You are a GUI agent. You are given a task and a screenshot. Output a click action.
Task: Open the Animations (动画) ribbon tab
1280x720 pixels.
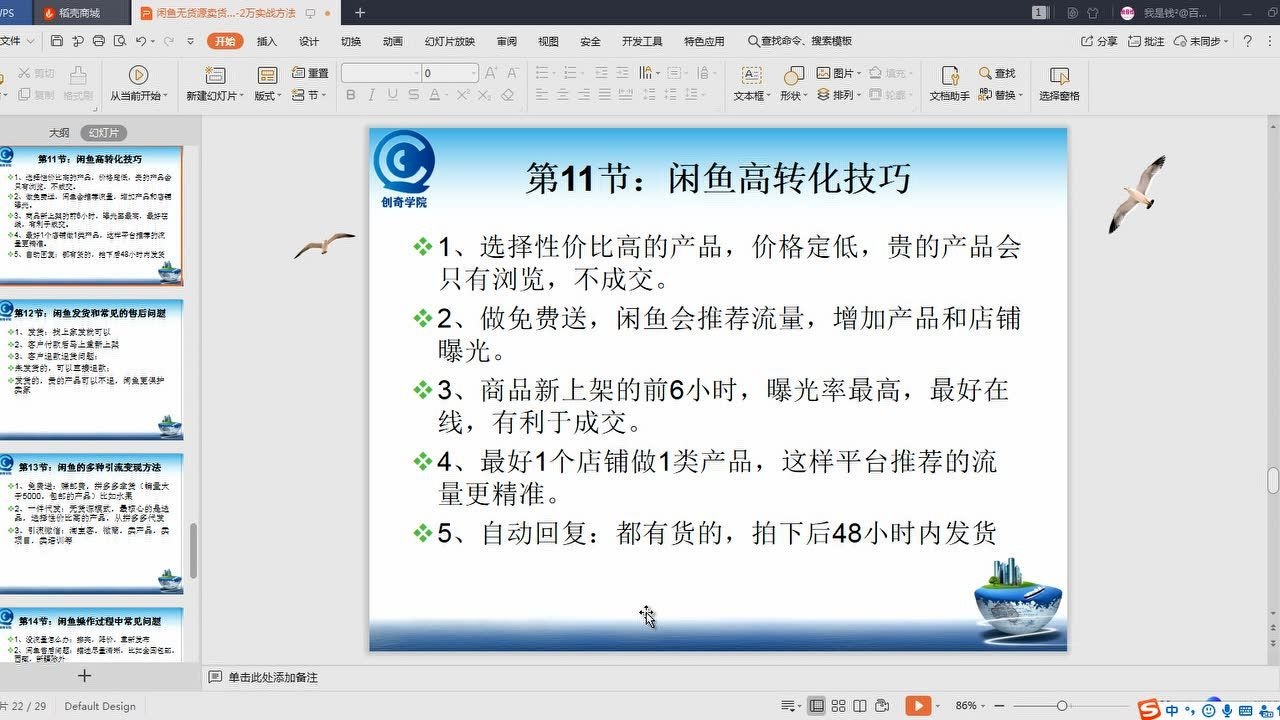393,41
